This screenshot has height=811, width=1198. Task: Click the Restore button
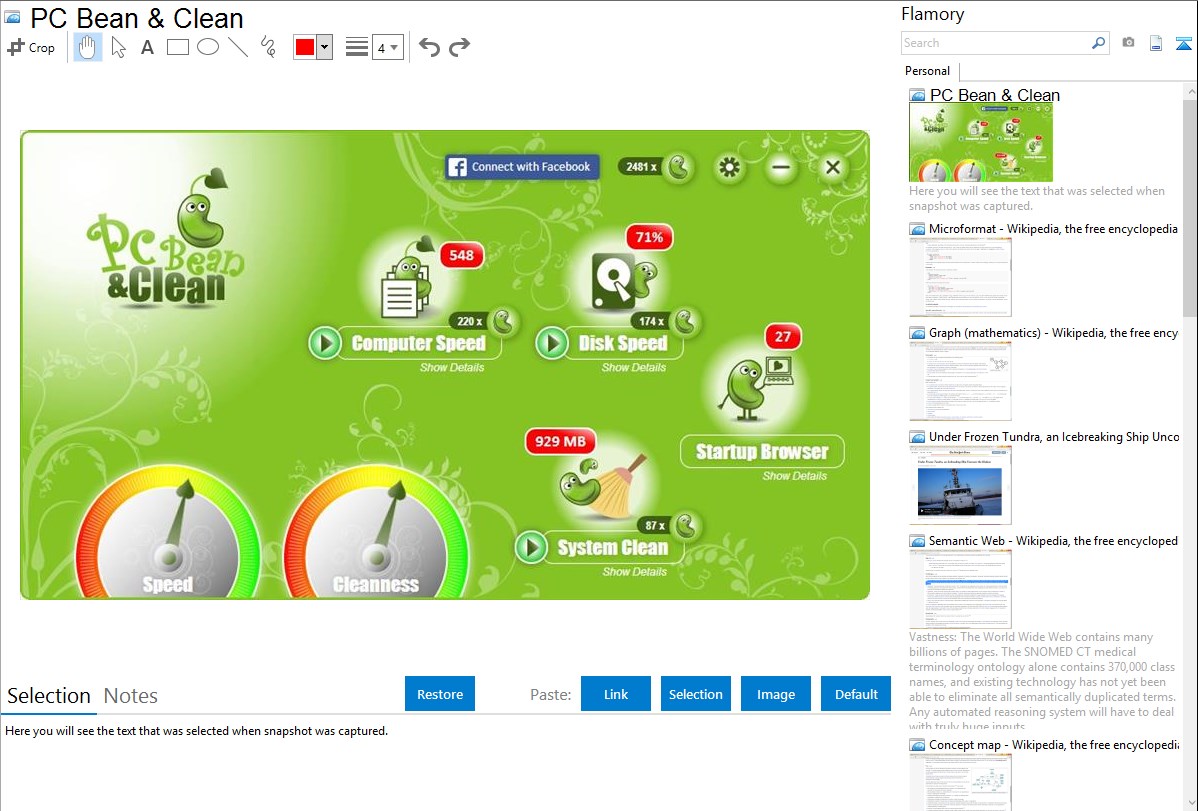(x=440, y=694)
